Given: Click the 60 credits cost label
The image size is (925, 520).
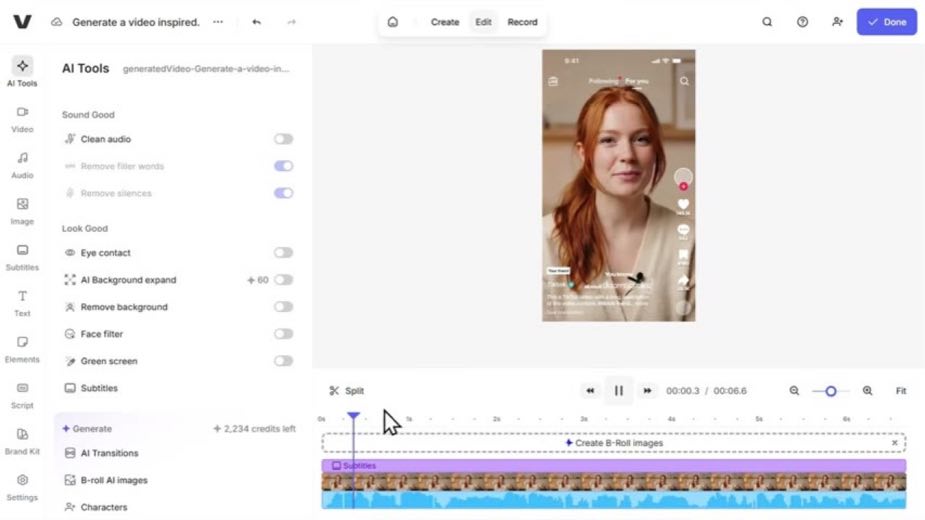Looking at the screenshot, I should pos(258,280).
